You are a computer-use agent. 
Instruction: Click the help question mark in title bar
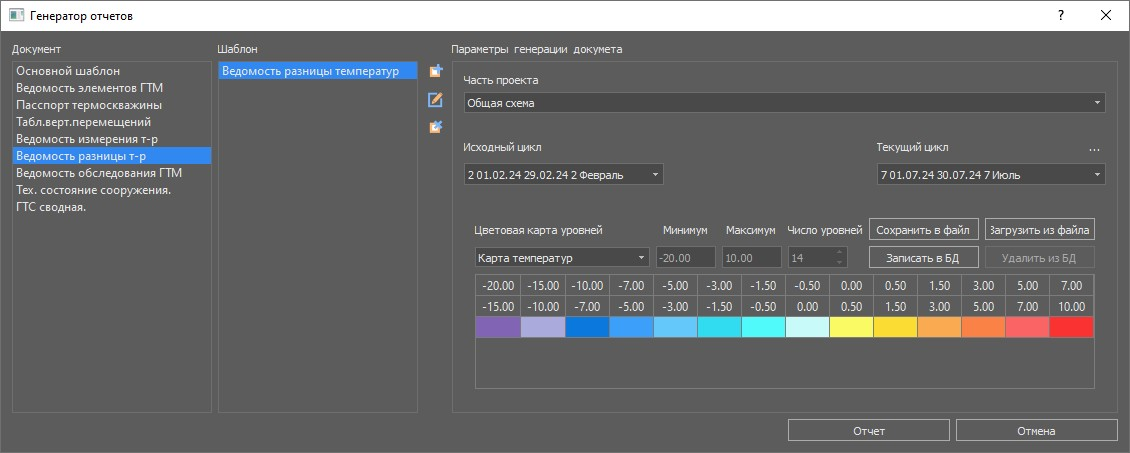tap(1060, 16)
